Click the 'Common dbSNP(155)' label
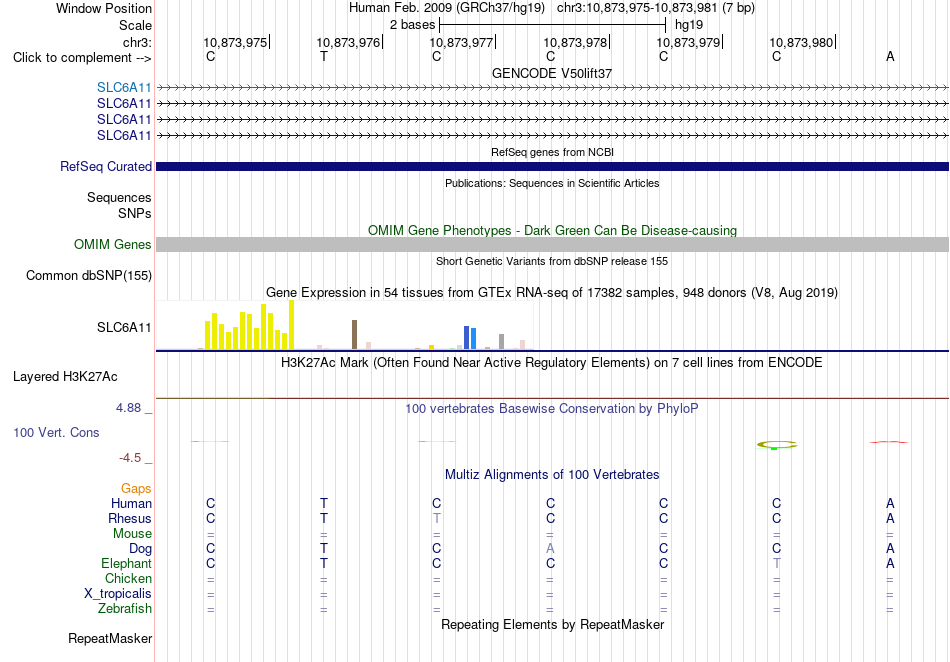 pyautogui.click(x=88, y=276)
